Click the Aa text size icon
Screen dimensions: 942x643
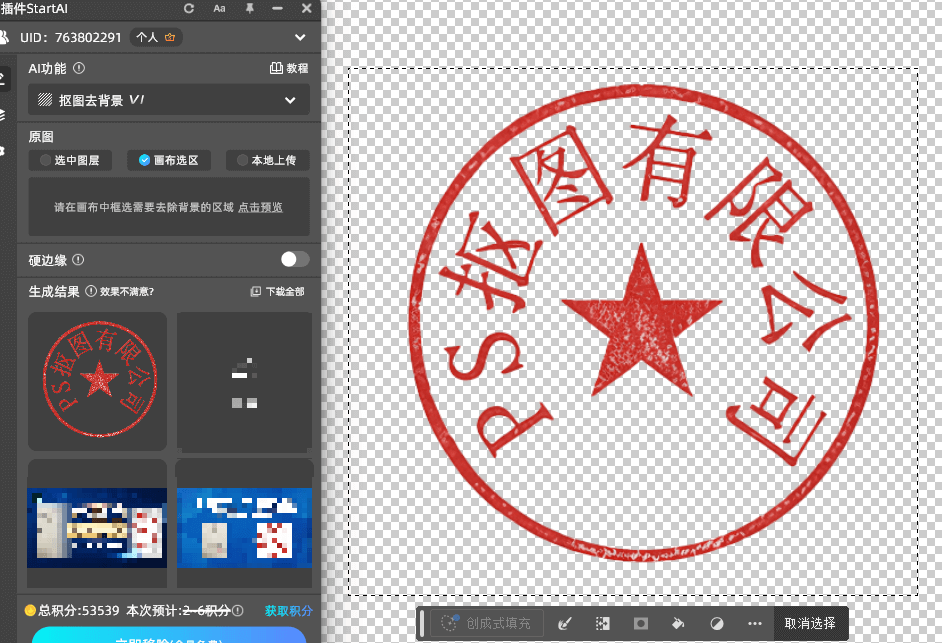click(217, 9)
